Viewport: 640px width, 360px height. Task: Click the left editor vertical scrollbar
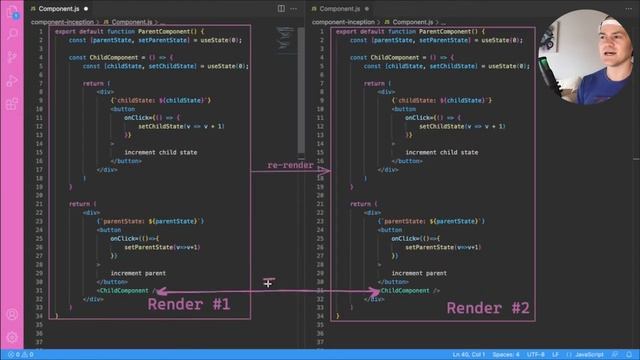click(x=301, y=91)
